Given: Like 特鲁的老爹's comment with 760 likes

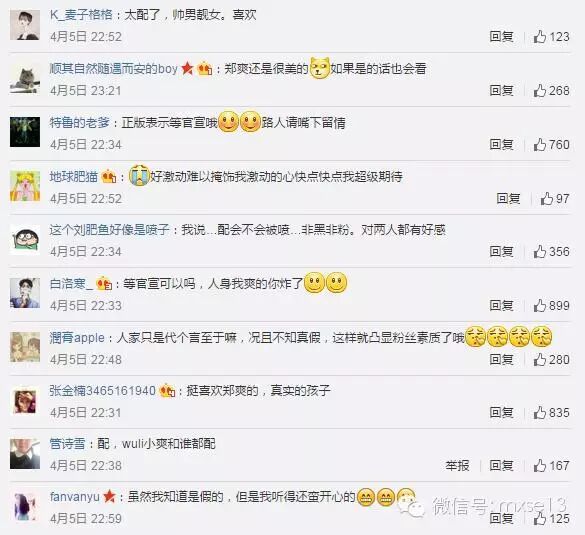Looking at the screenshot, I should [x=539, y=144].
